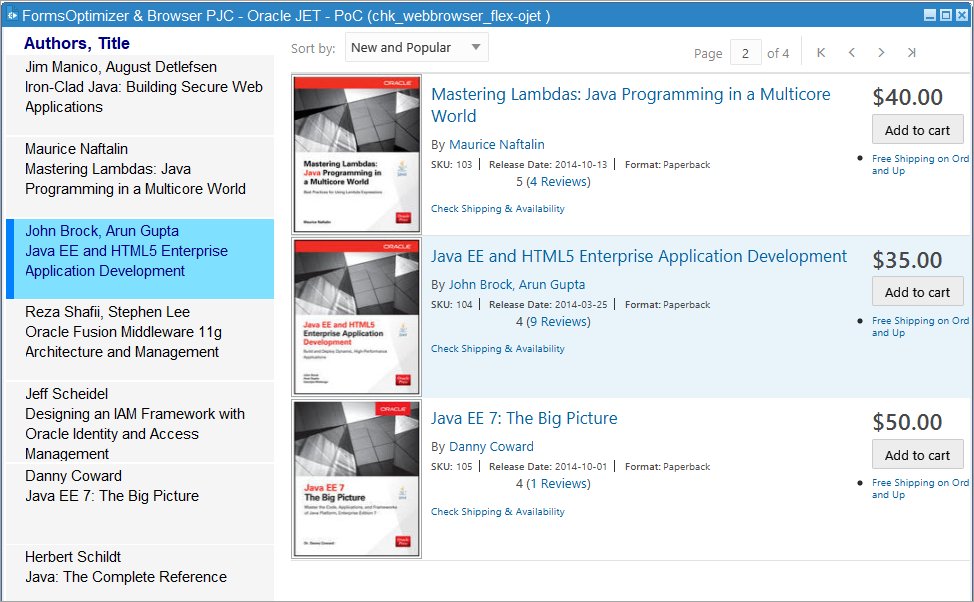View the 1 Reviews link
This screenshot has width=974, height=602.
click(558, 483)
